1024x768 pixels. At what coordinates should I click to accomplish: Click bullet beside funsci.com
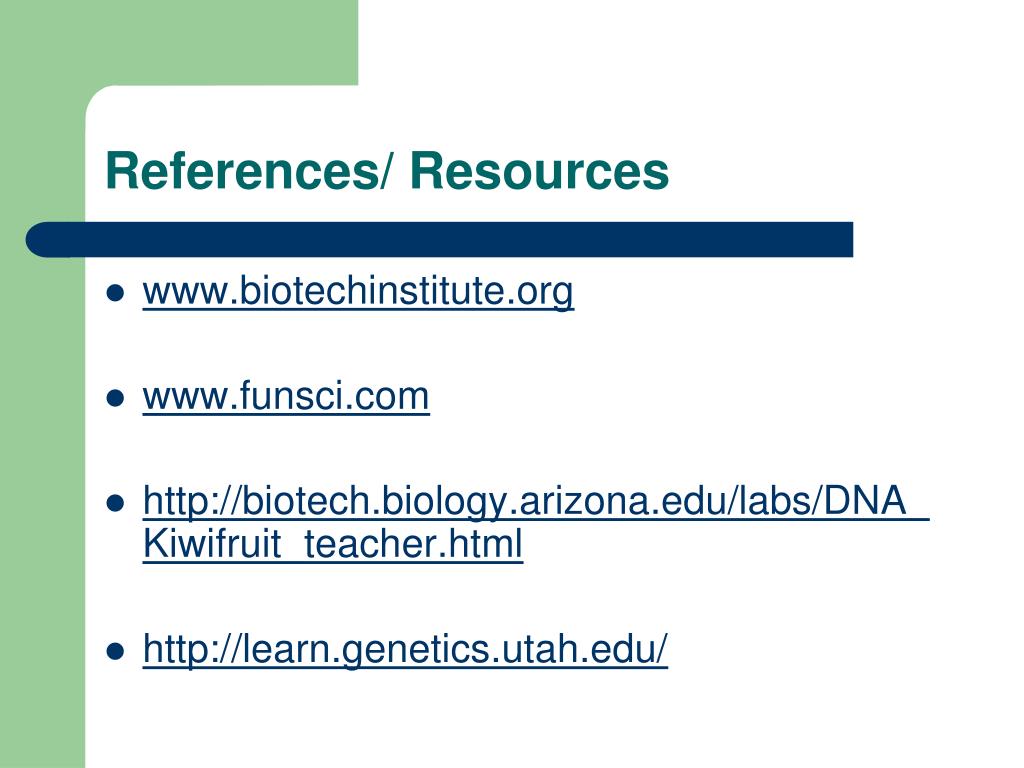click(115, 398)
